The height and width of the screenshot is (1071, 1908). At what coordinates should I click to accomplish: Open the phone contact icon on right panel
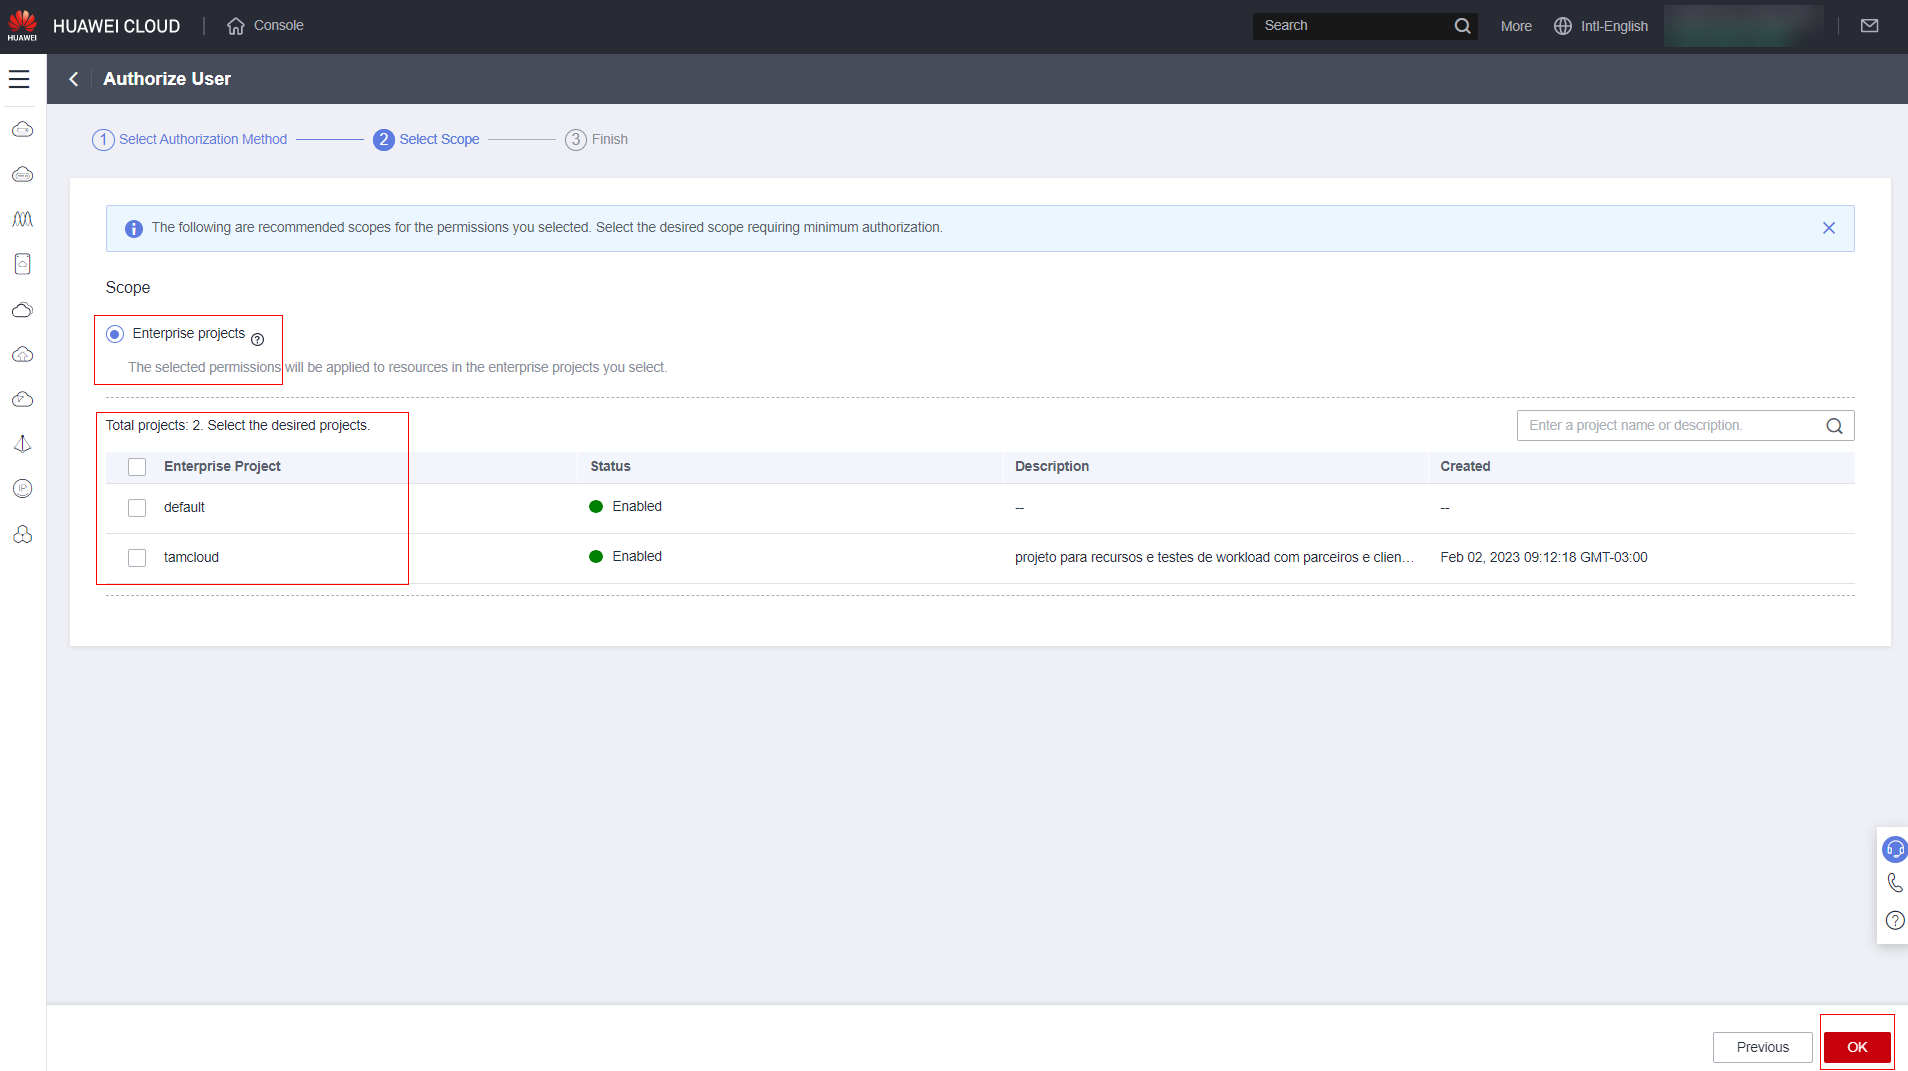[1894, 883]
